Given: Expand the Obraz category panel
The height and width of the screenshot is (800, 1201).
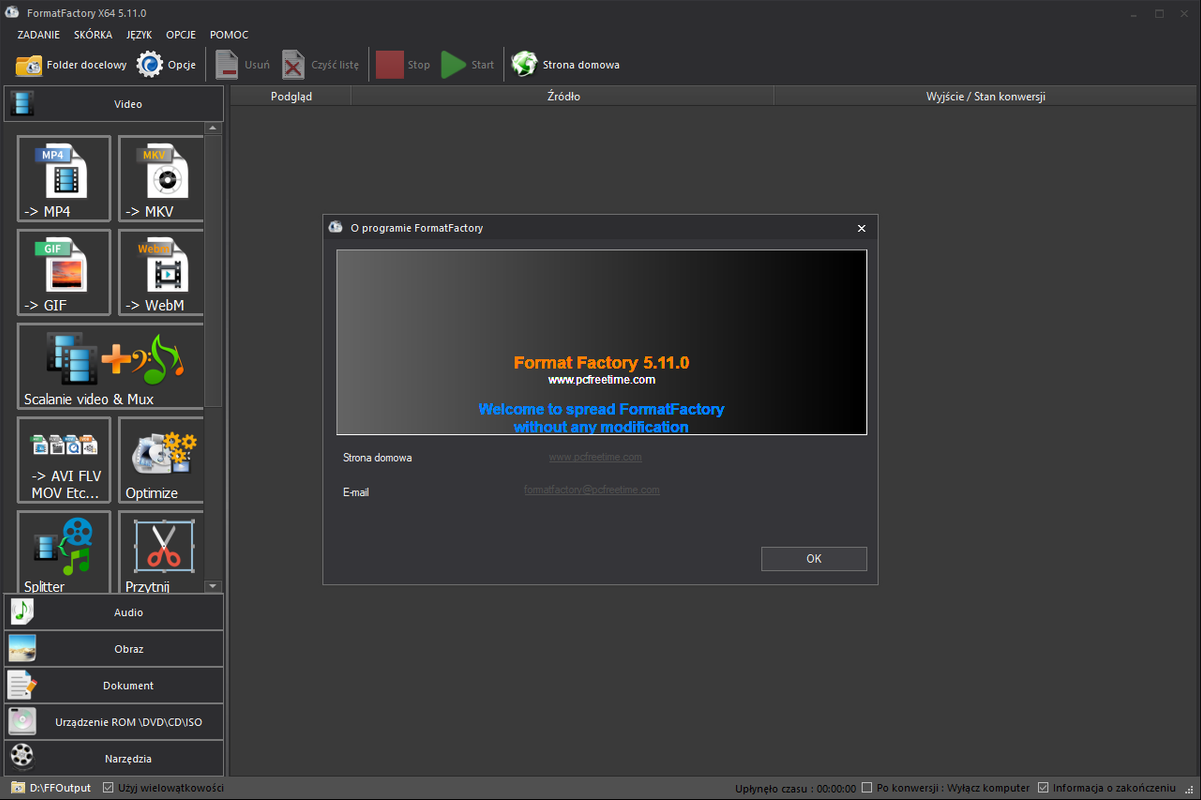Looking at the screenshot, I should (x=114, y=649).
